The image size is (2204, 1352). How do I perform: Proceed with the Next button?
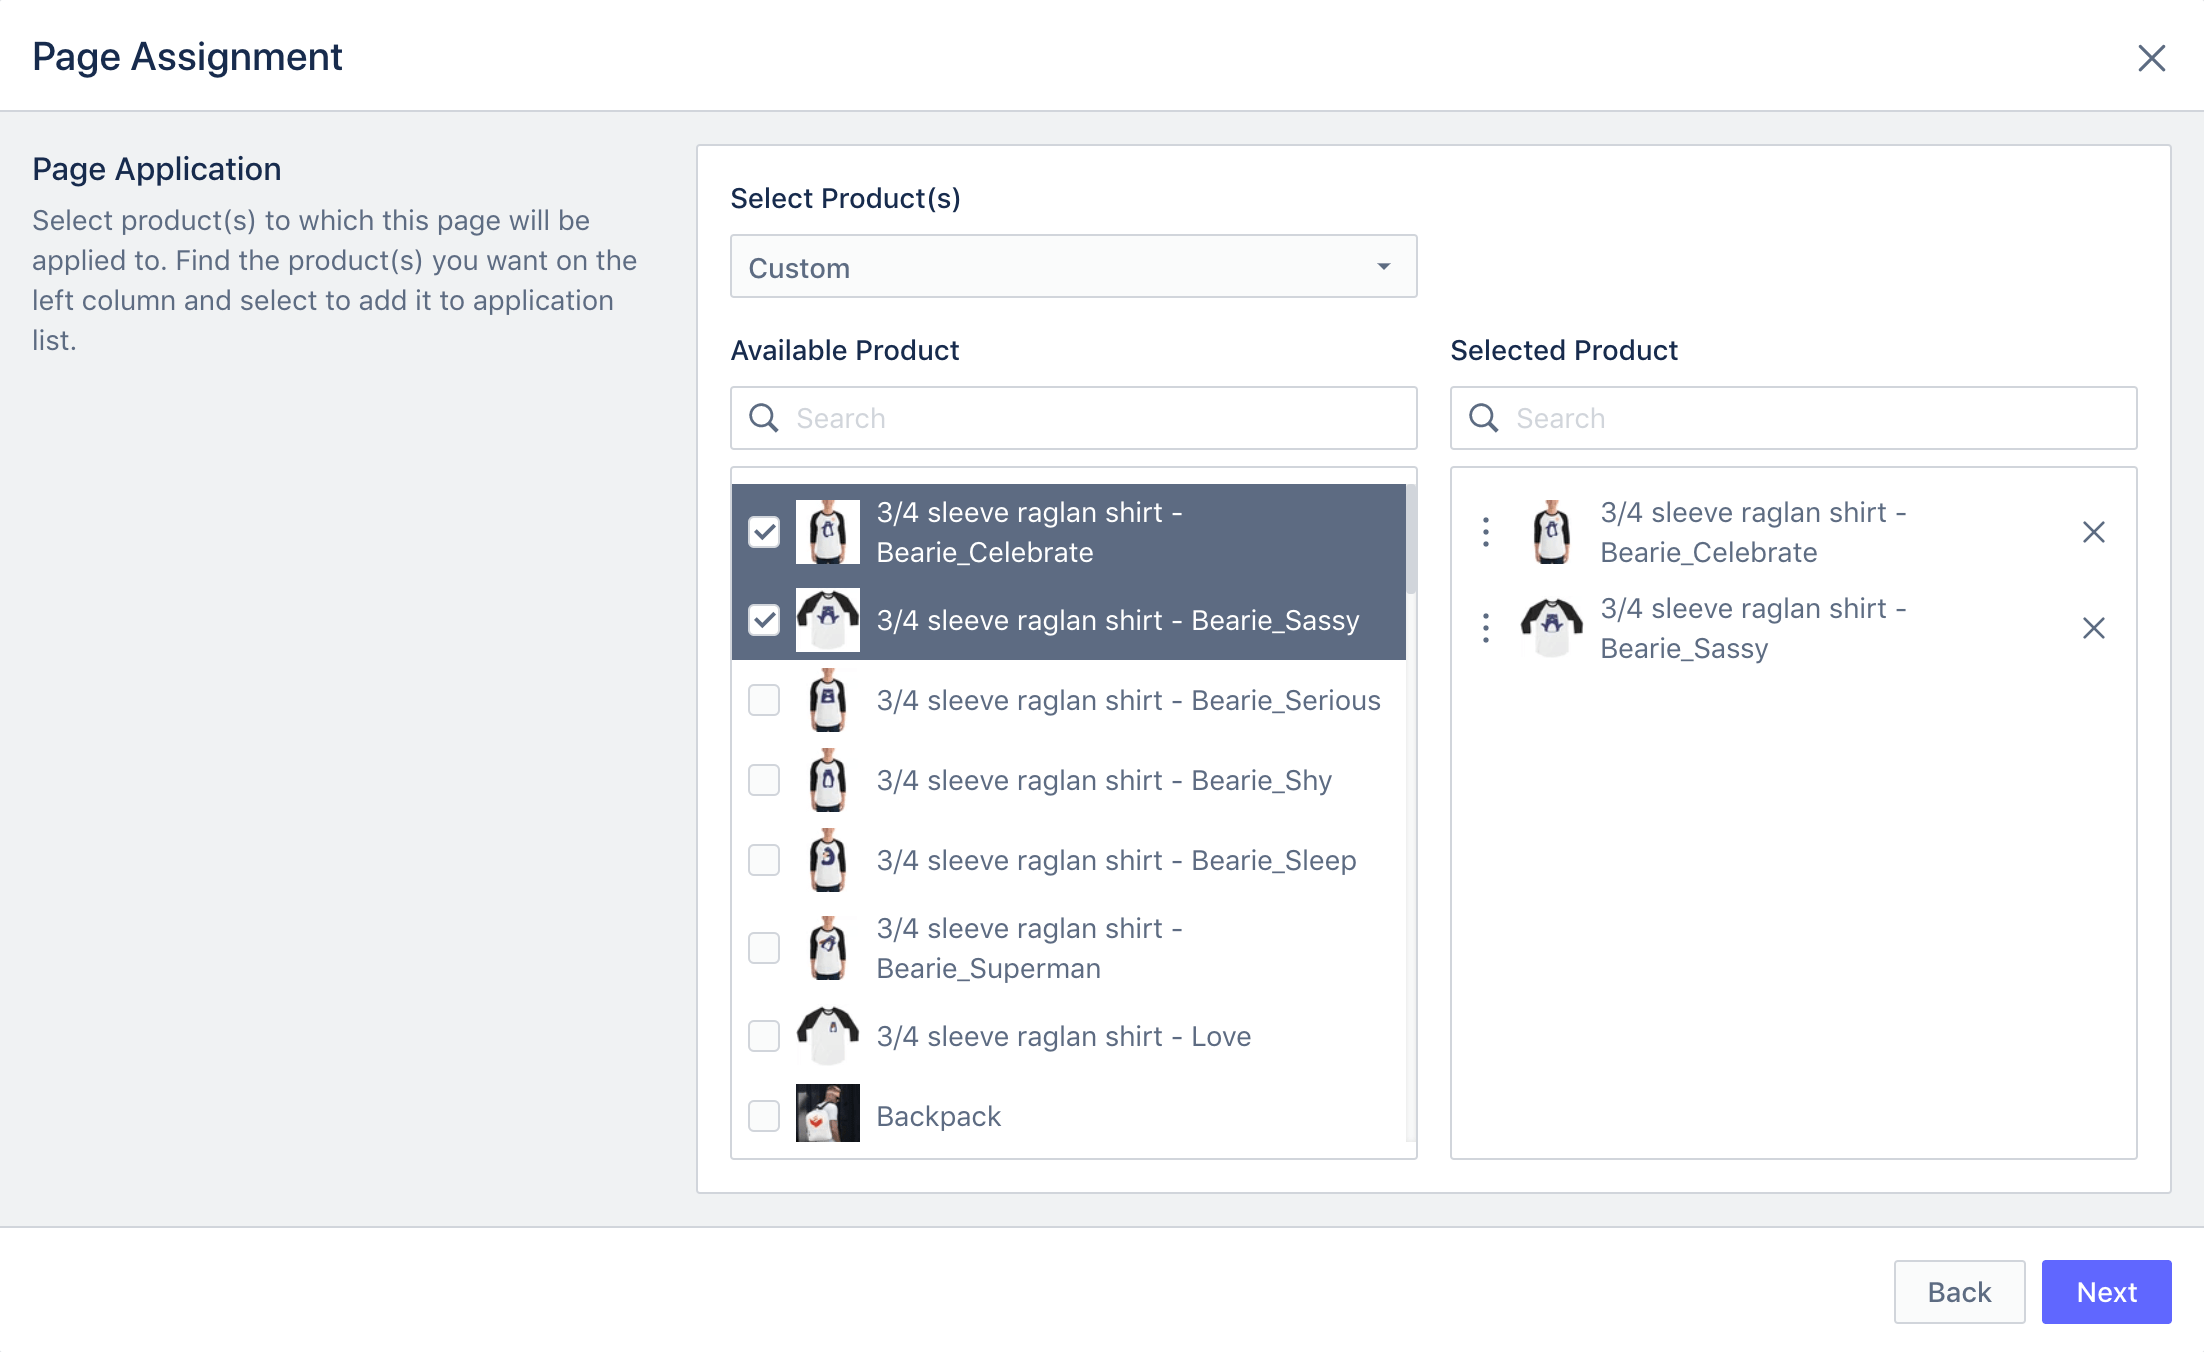[2106, 1292]
